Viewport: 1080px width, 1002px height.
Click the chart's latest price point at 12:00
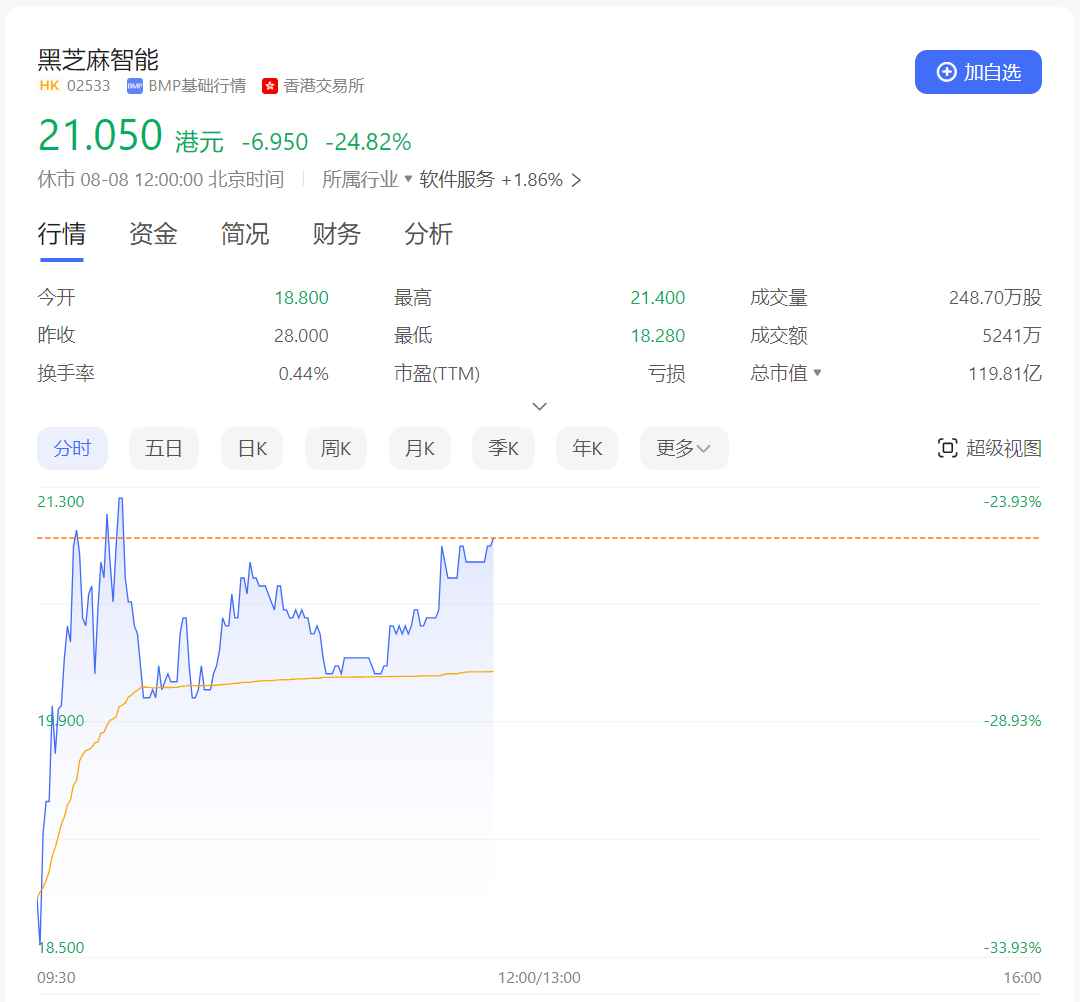coord(493,539)
